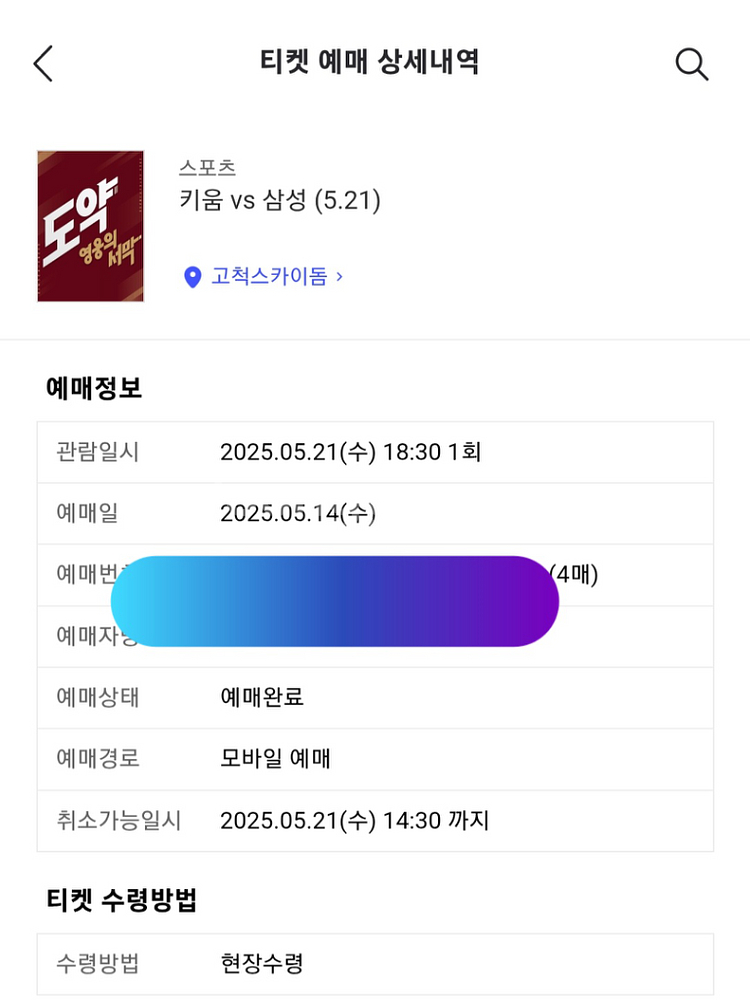Go back using the left arrow icon

click(x=43, y=64)
